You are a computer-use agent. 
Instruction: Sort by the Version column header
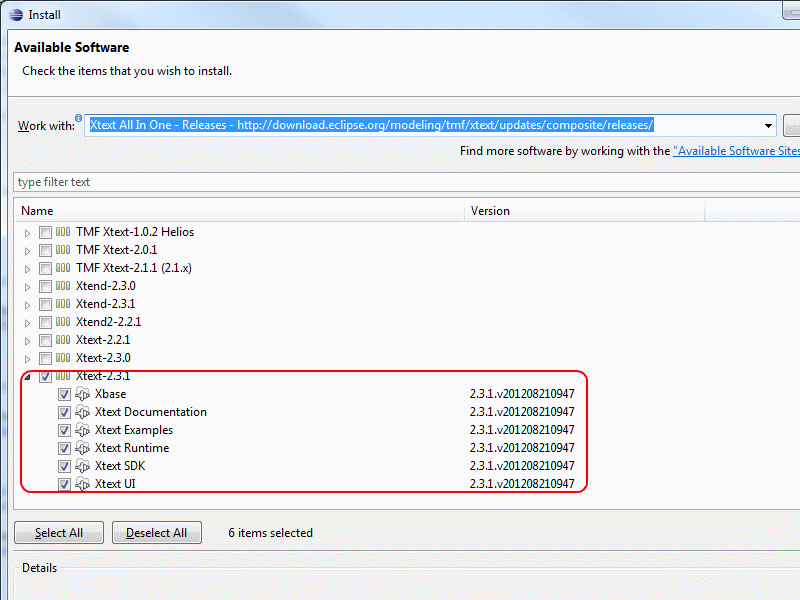[x=585, y=211]
